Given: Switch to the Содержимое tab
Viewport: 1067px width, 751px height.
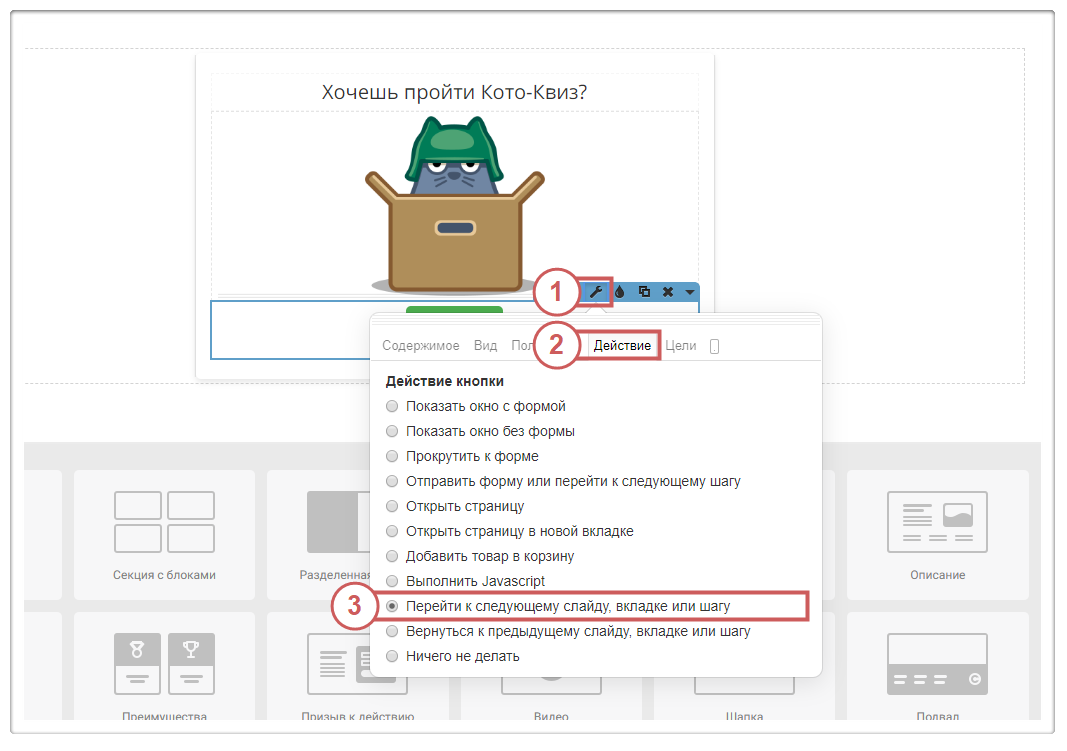Looking at the screenshot, I should pyautogui.click(x=420, y=346).
